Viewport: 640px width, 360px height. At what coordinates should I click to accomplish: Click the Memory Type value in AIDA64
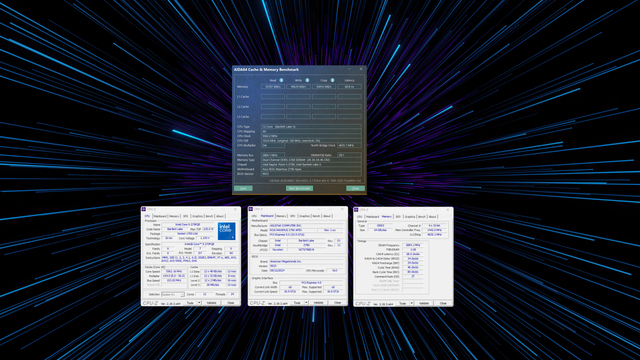click(x=311, y=160)
